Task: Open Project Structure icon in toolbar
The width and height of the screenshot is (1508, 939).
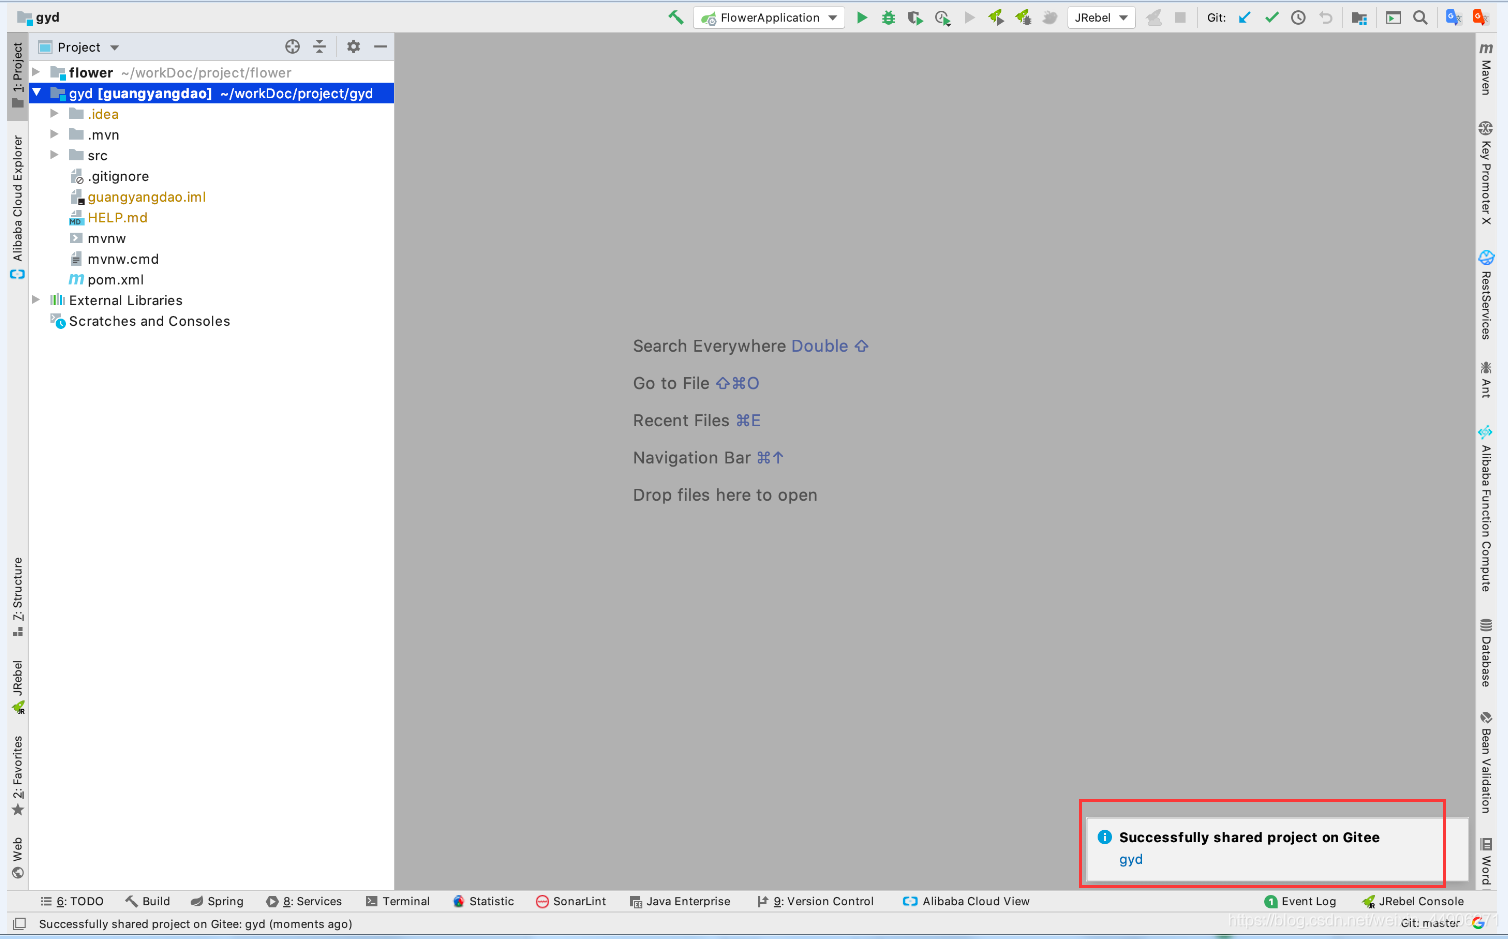Action: [1359, 17]
